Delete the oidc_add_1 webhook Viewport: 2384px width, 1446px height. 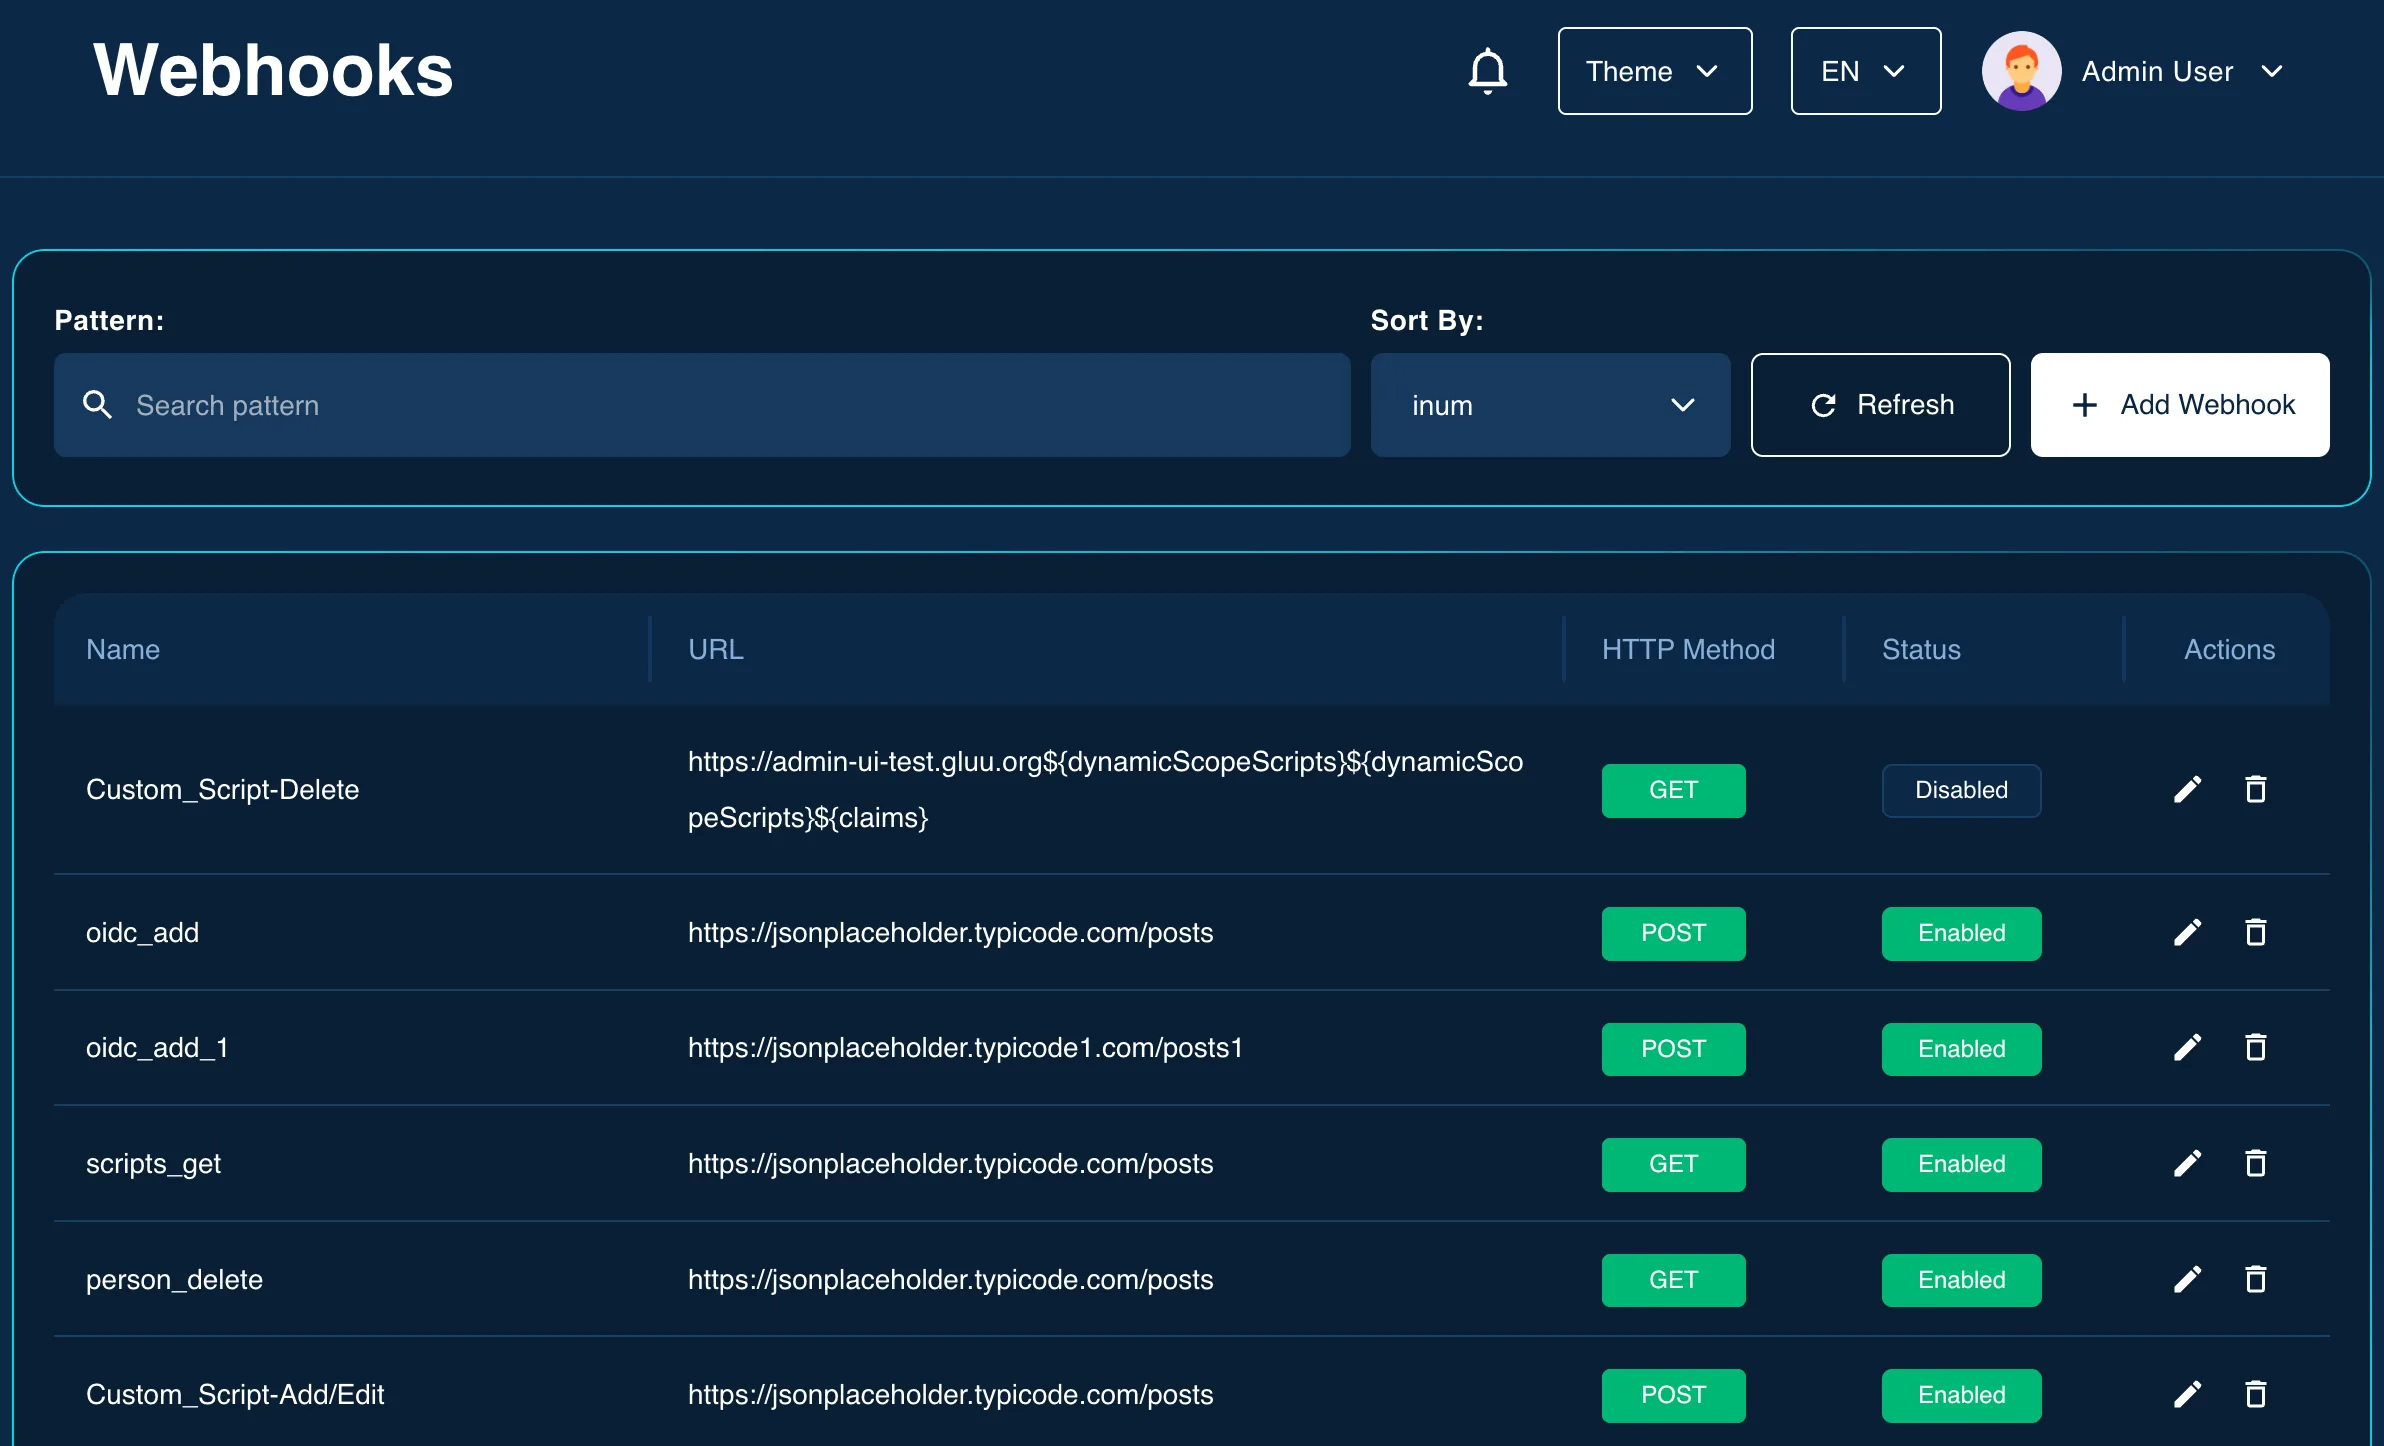(x=2255, y=1048)
